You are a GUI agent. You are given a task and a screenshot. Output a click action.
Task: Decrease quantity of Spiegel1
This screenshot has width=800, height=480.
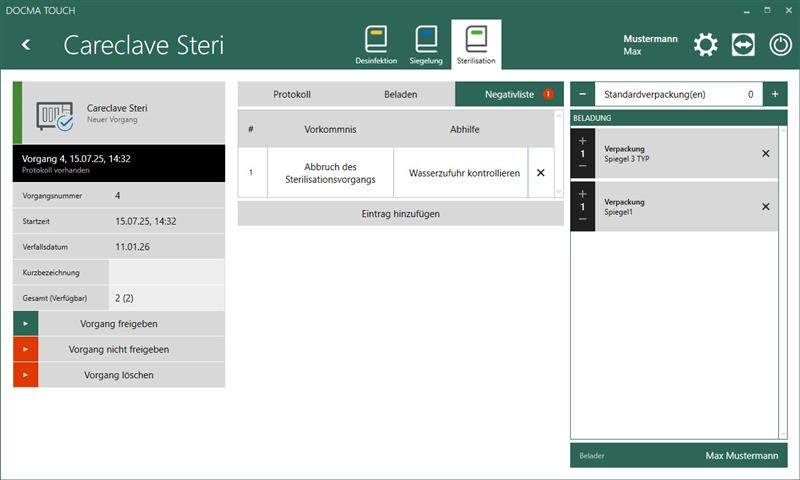pyautogui.click(x=583, y=219)
